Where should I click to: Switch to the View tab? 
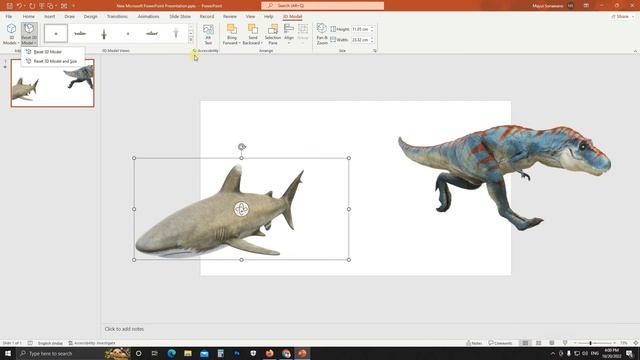(x=250, y=16)
